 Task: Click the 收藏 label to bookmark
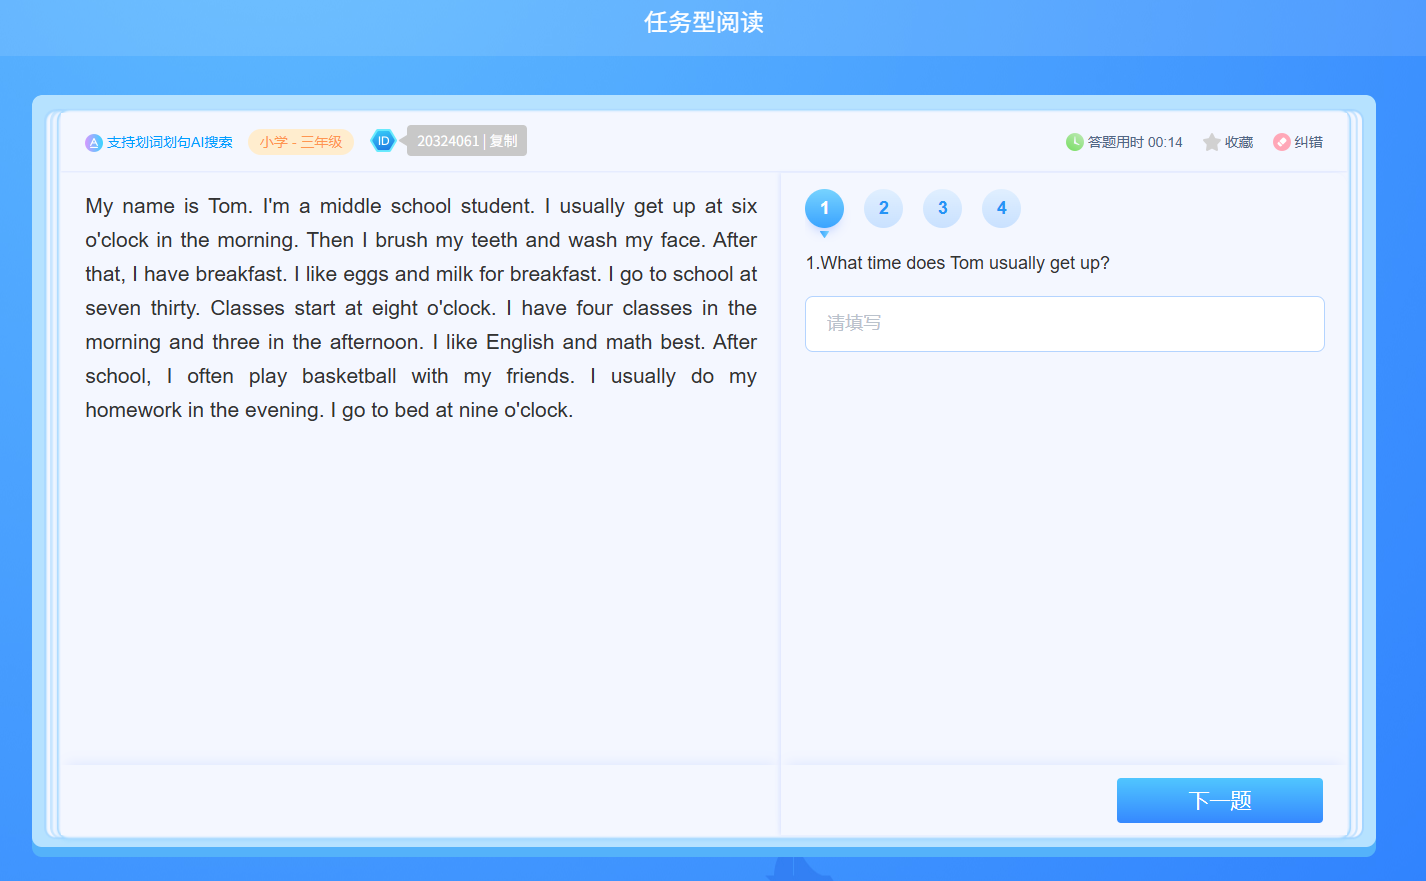click(x=1239, y=143)
